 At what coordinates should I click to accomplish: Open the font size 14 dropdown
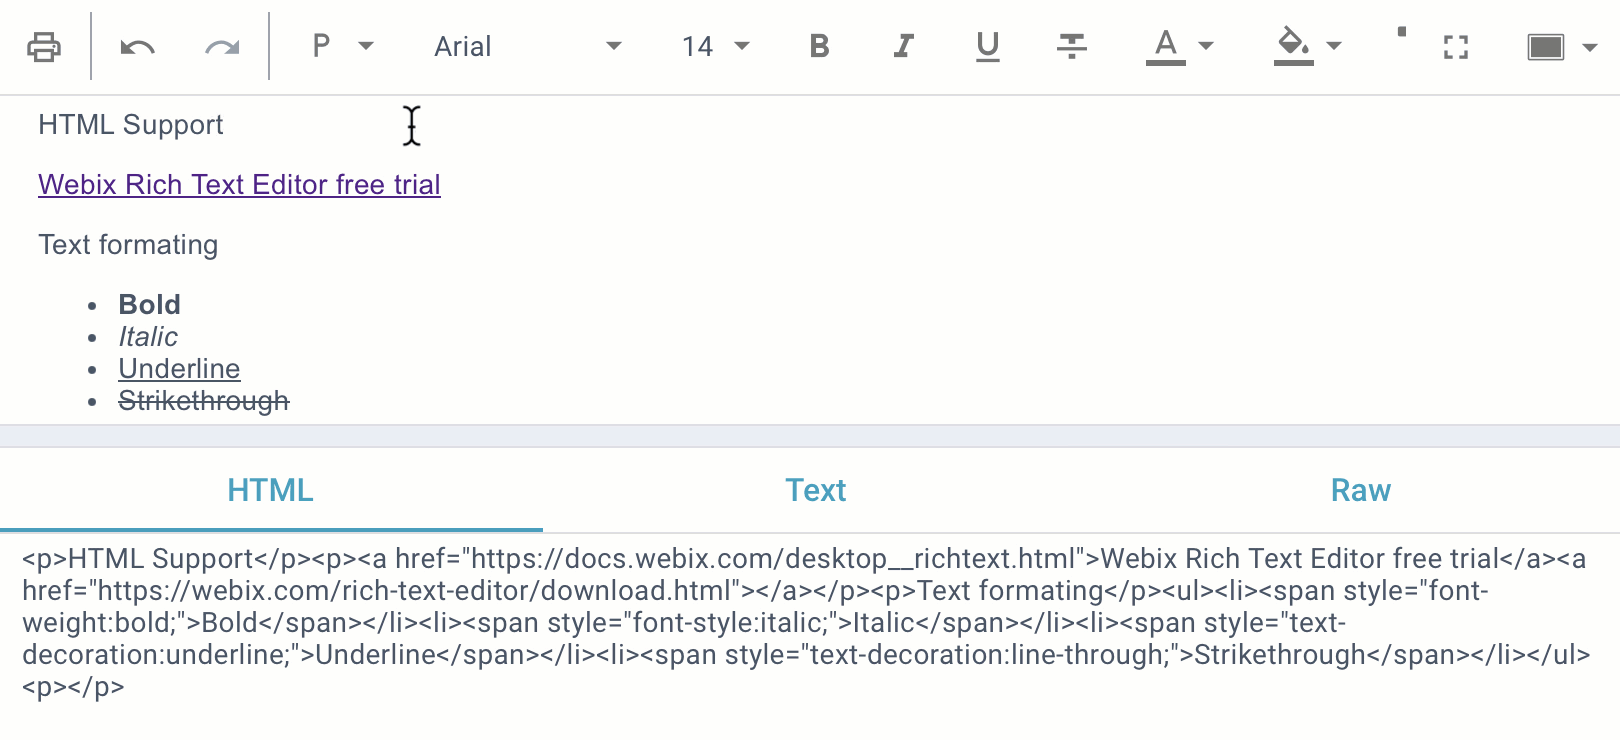715,46
